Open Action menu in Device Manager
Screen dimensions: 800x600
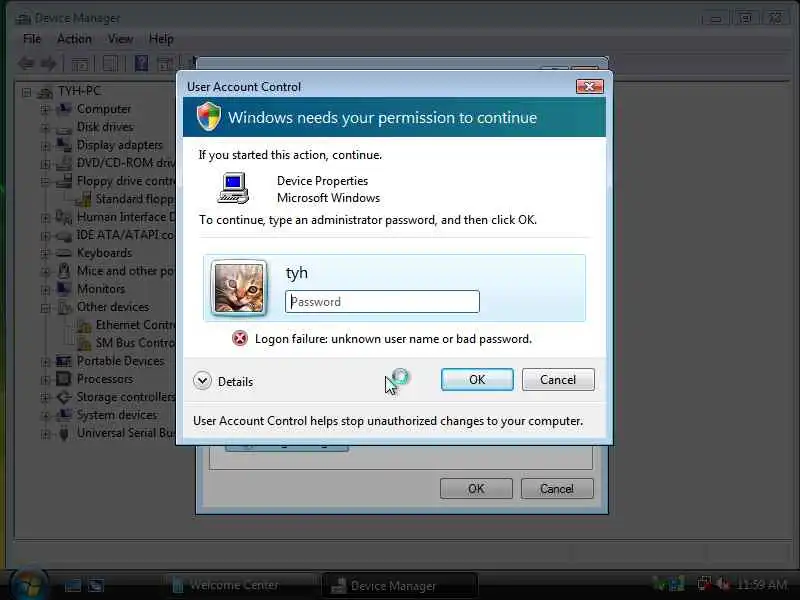pos(74,39)
